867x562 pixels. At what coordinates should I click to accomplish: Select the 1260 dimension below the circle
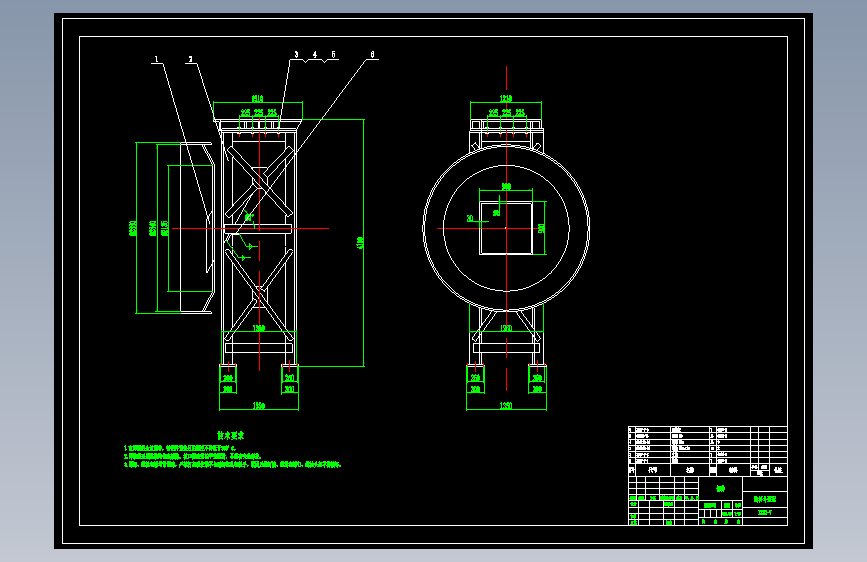(x=506, y=329)
